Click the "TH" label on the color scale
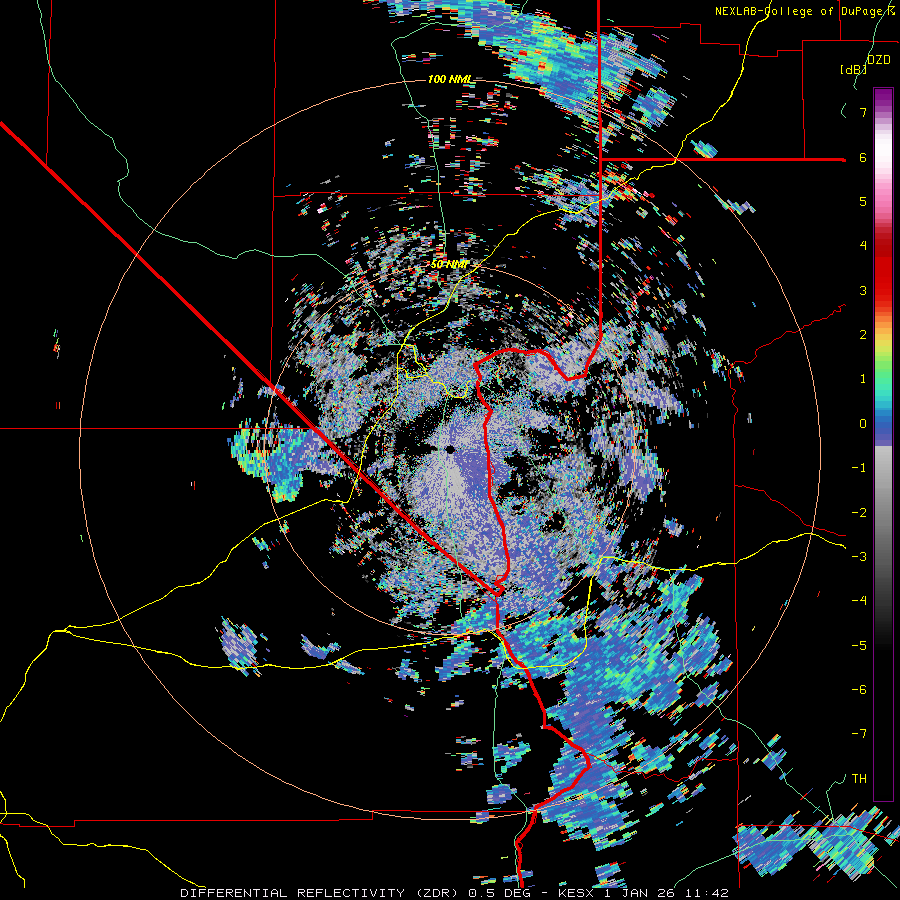 (x=859, y=779)
